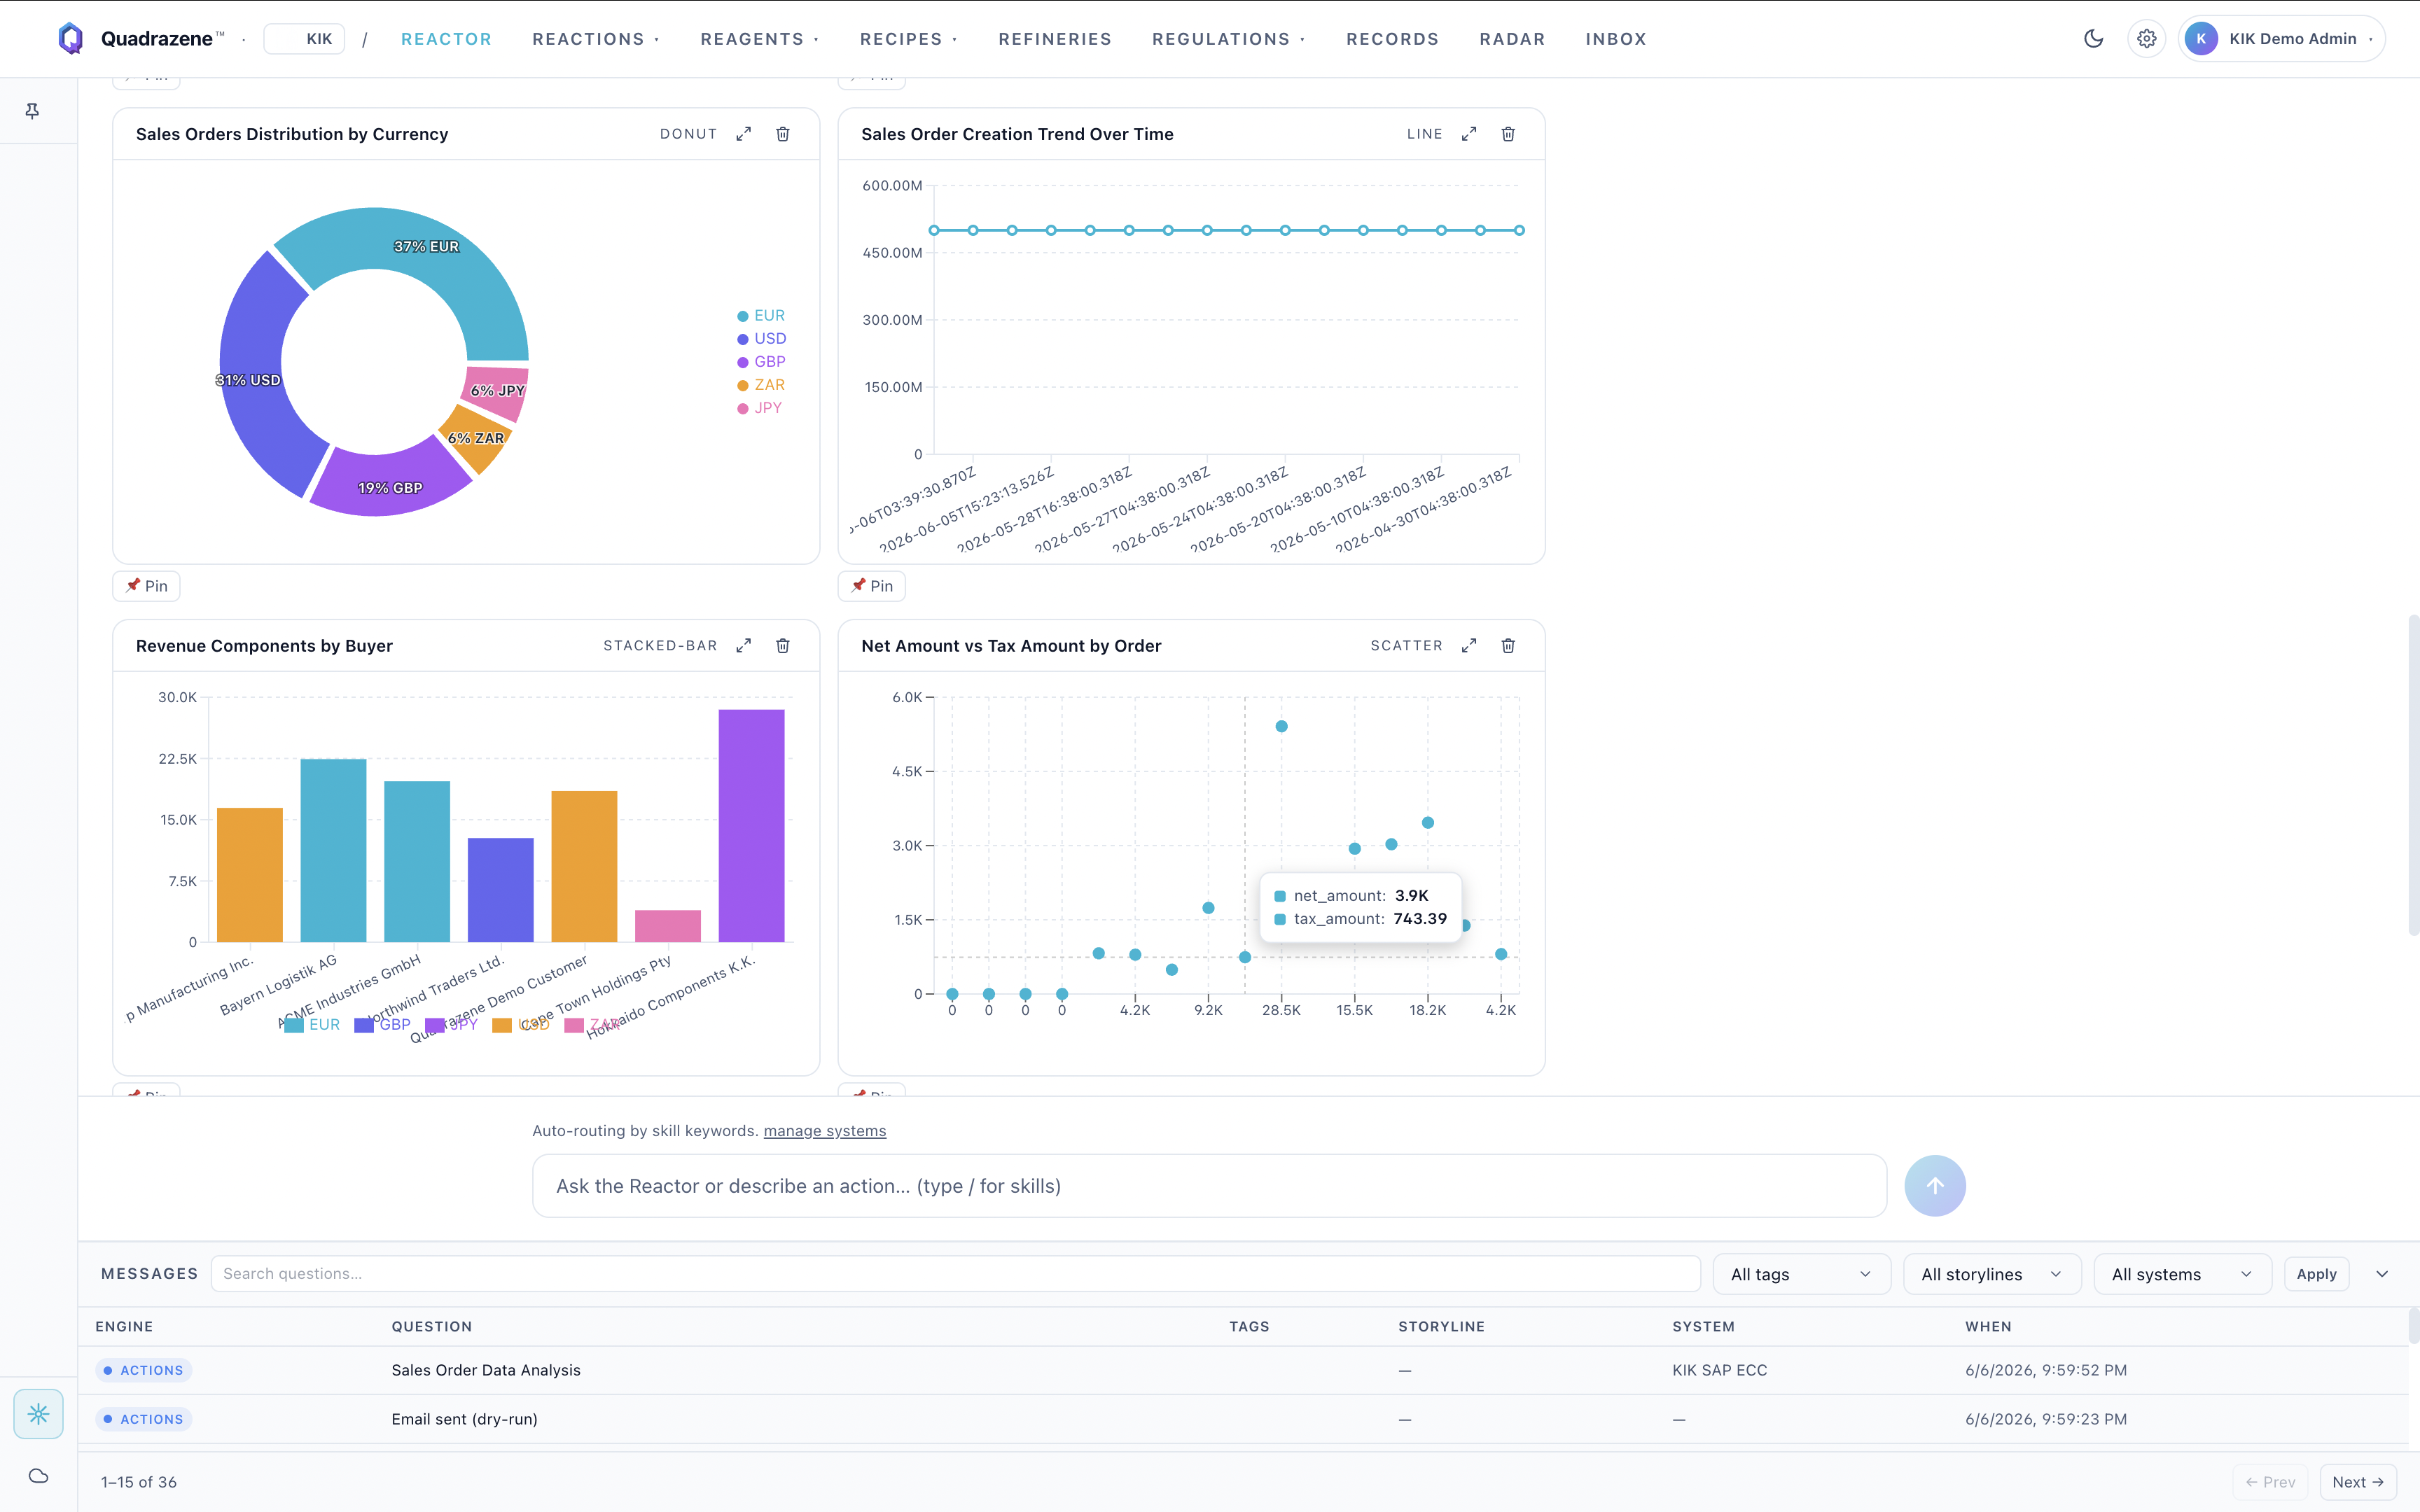Viewport: 2420px width, 1512px height.
Task: Click the pin icon in left sidebar
Action: pyautogui.click(x=32, y=111)
